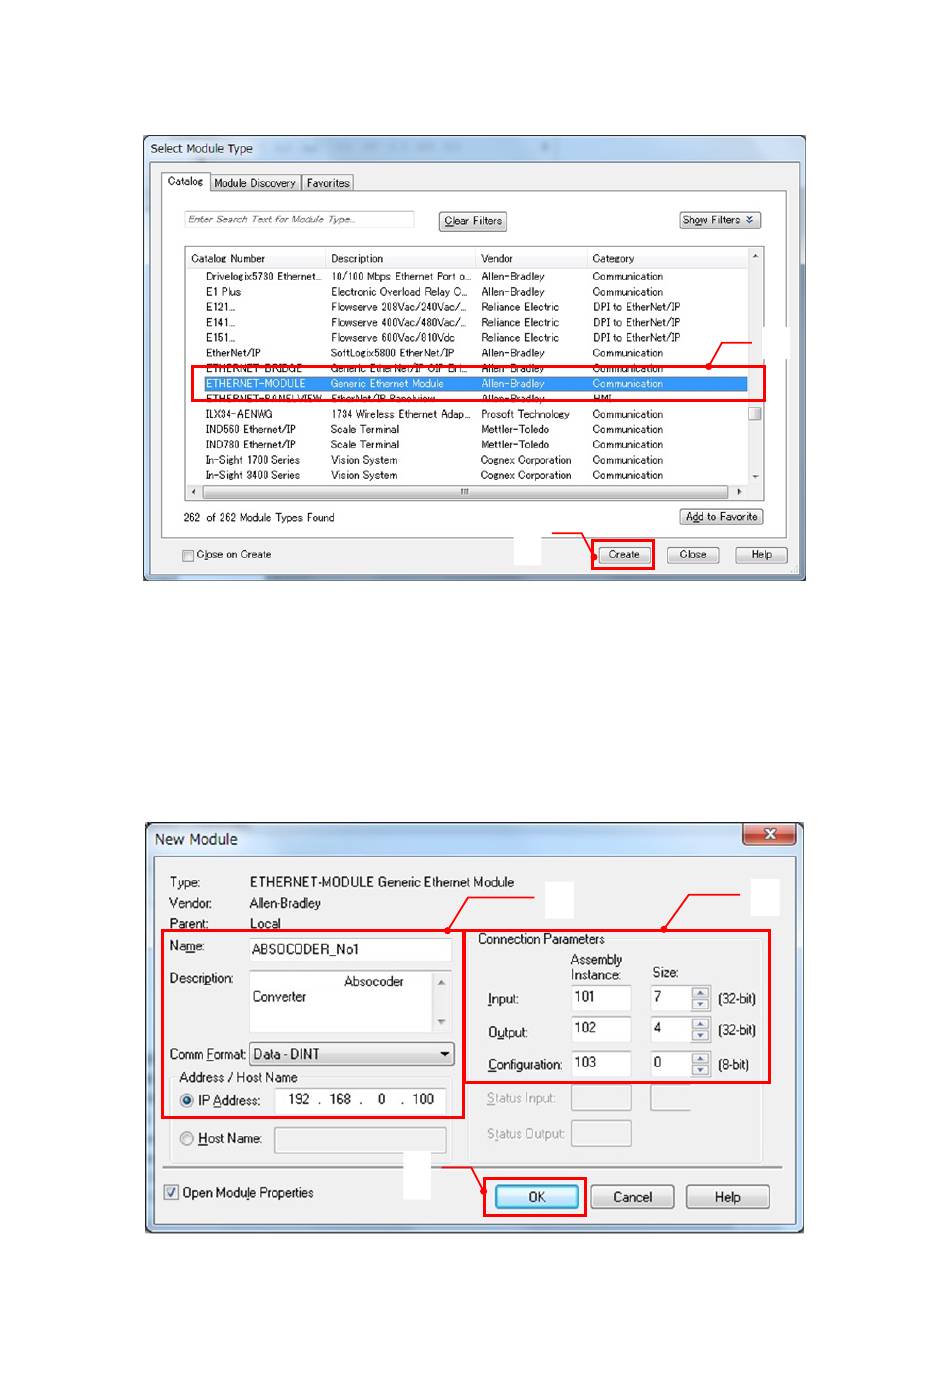Select the ETHERNET-MODULE catalog entry
Image resolution: width=950 pixels, height=1387 pixels.
pos(467,384)
